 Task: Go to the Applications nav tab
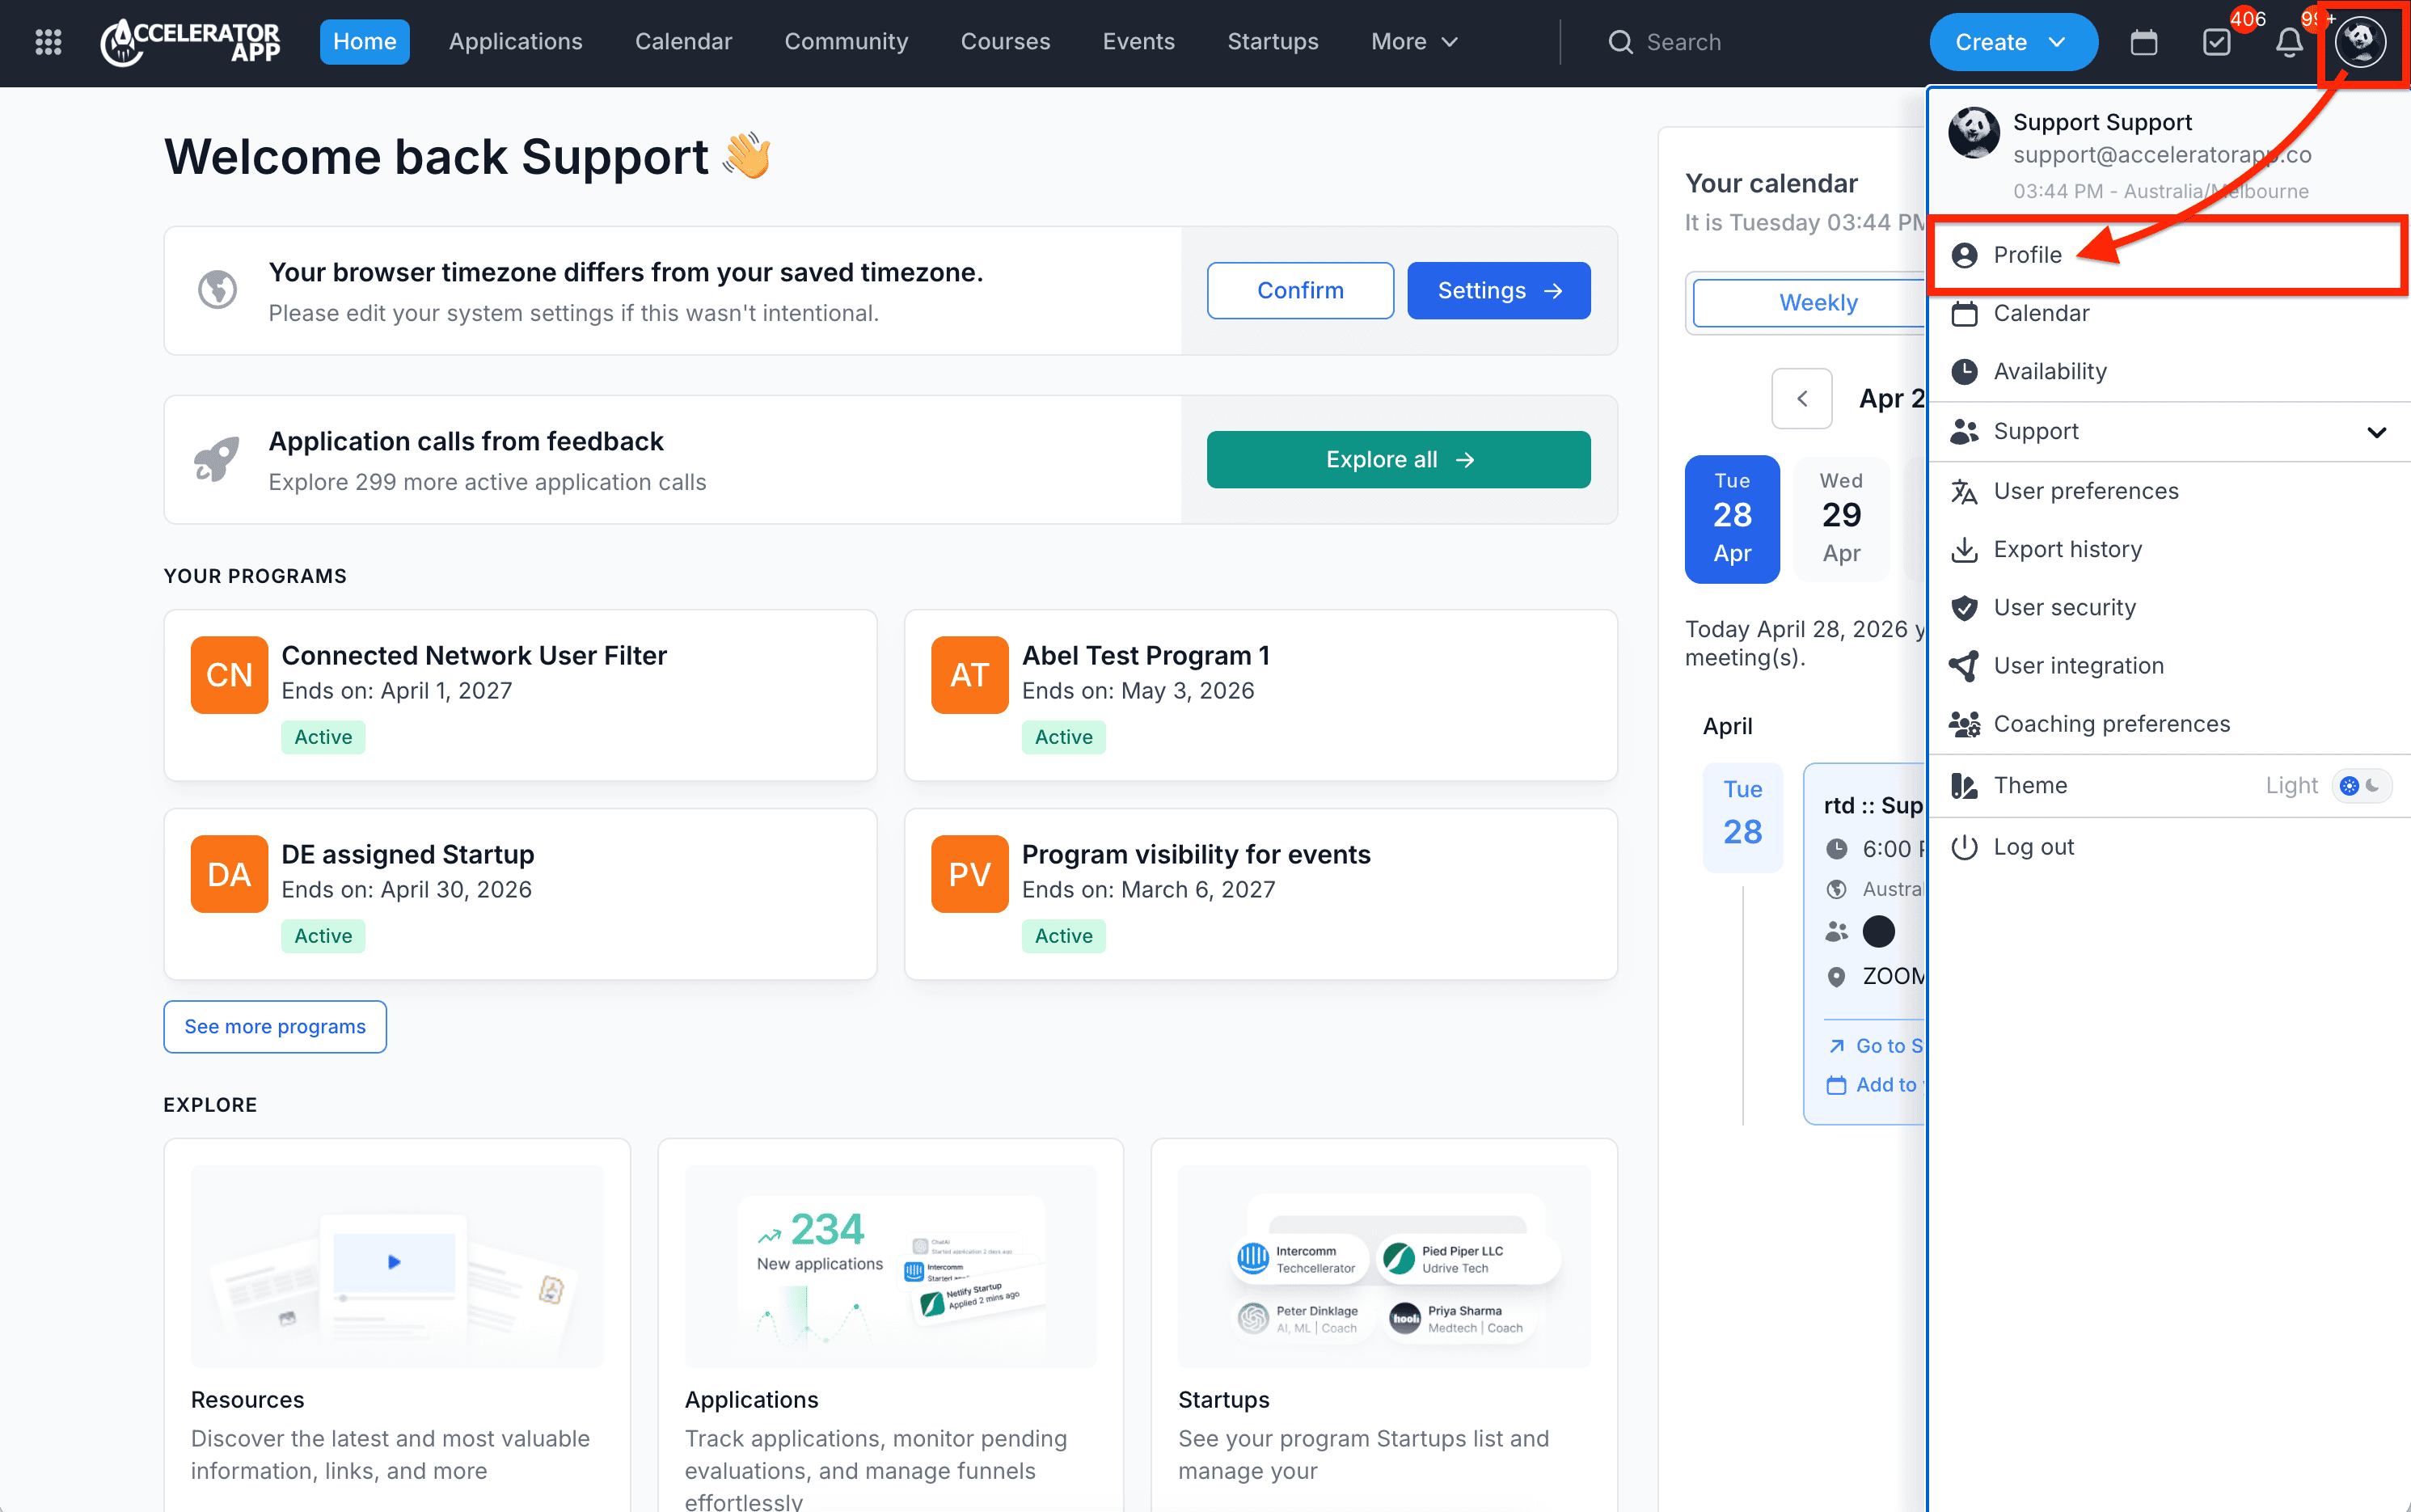click(515, 42)
